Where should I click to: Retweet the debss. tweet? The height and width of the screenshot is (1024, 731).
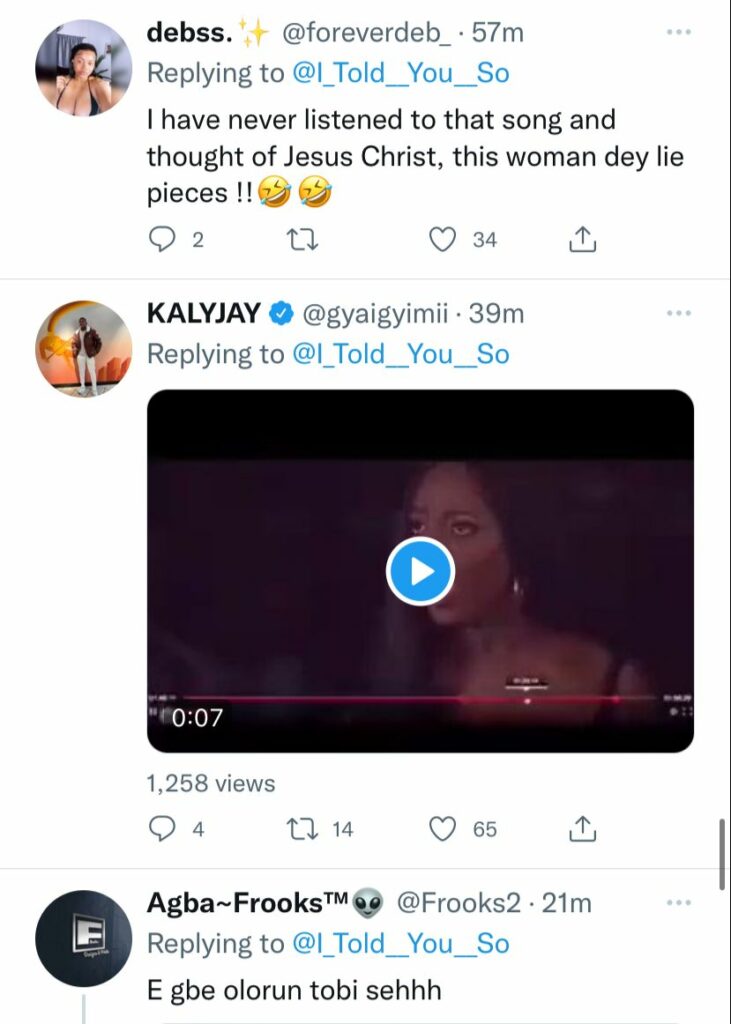[303, 240]
